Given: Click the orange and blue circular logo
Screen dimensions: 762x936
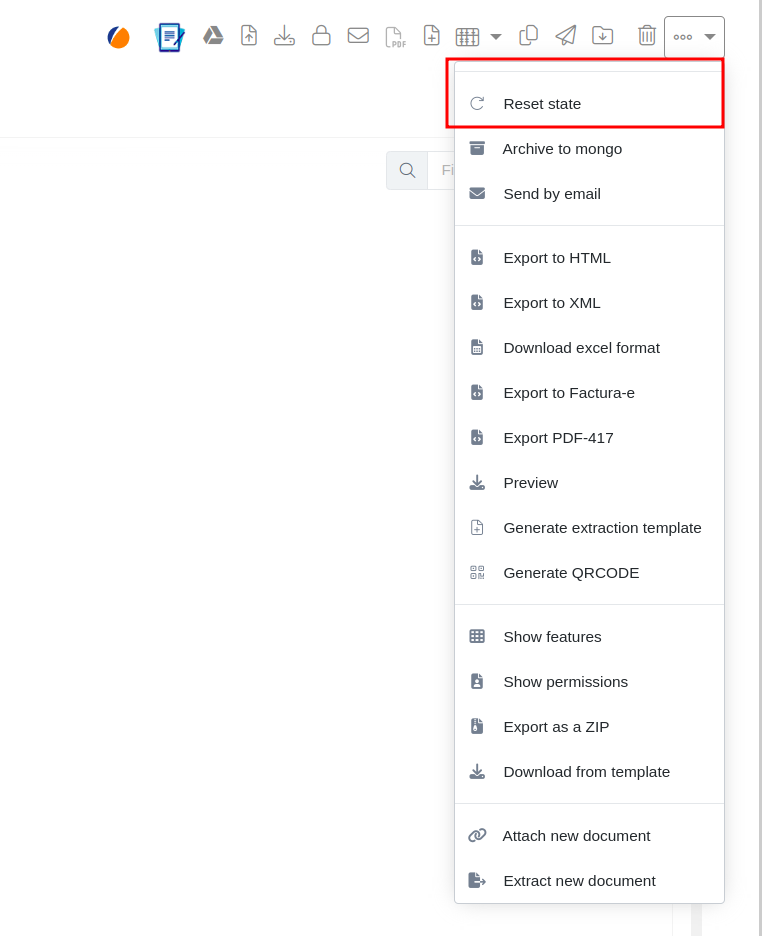Looking at the screenshot, I should pos(119,37).
